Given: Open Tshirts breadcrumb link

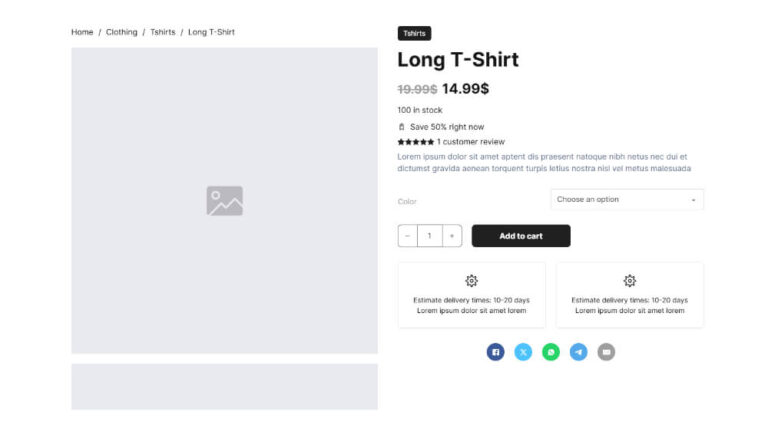Looking at the screenshot, I should 163,32.
